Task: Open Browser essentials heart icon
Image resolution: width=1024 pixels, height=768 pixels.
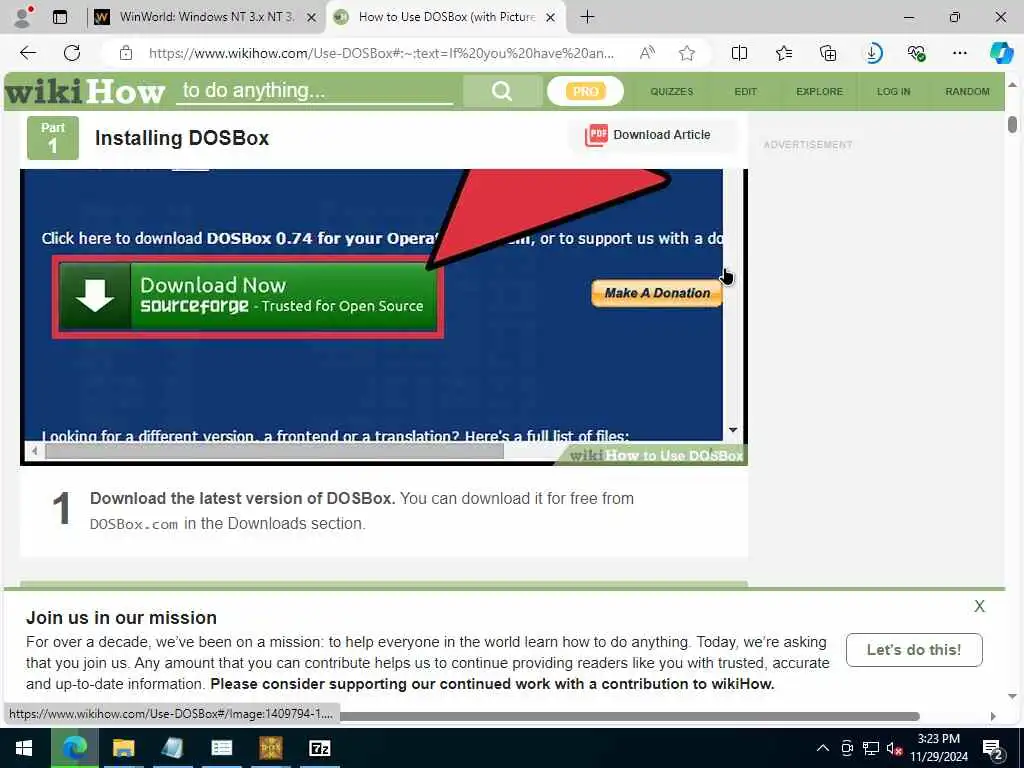Action: [916, 53]
